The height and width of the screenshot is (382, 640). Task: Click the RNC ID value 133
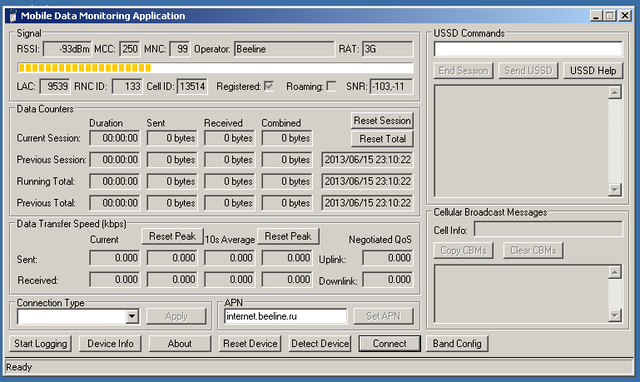(127, 87)
